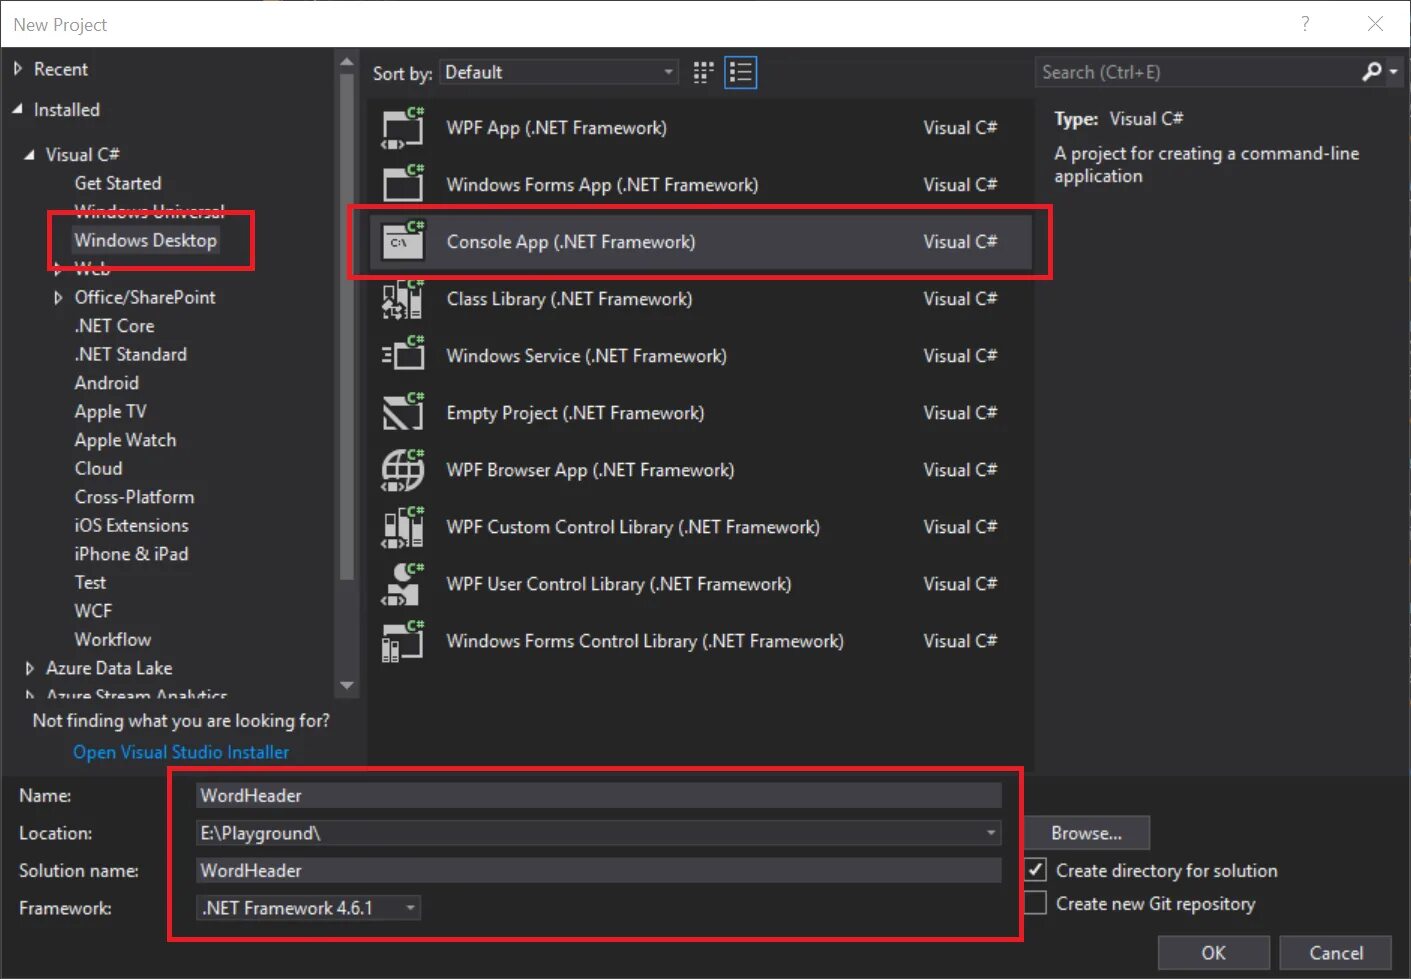Select Workflow category
1411x979 pixels.
(x=113, y=640)
